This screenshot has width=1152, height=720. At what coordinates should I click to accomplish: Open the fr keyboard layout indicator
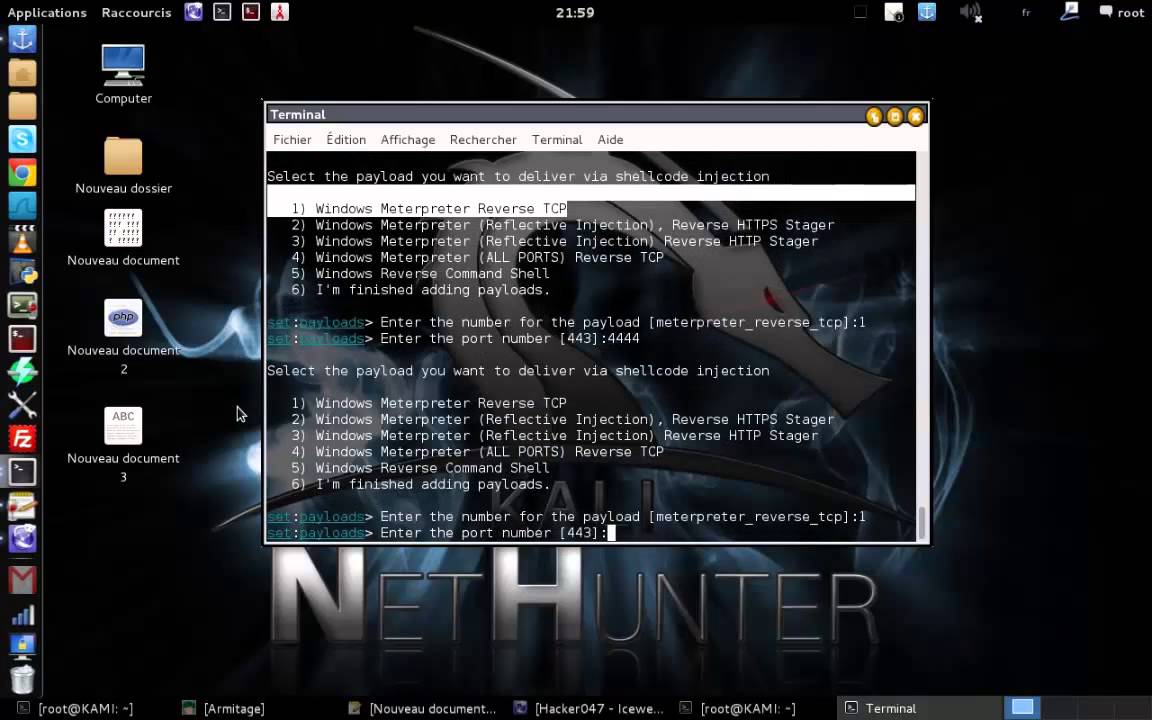(x=1026, y=12)
